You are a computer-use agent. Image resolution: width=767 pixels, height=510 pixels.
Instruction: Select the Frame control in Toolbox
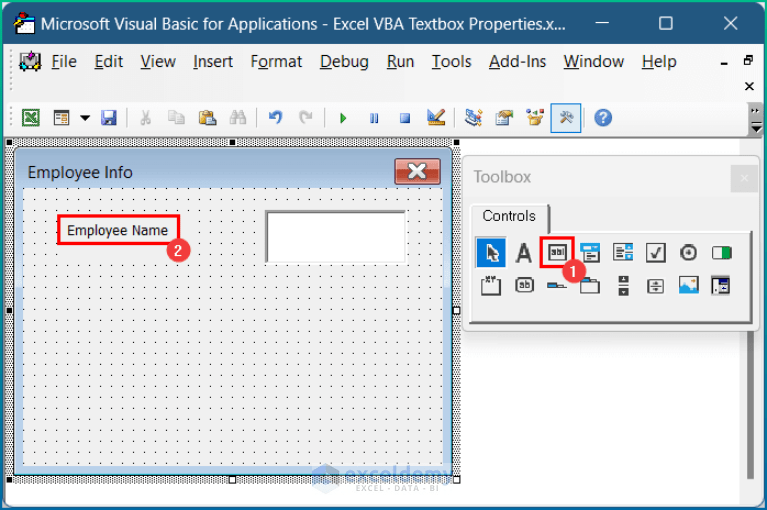[x=491, y=286]
